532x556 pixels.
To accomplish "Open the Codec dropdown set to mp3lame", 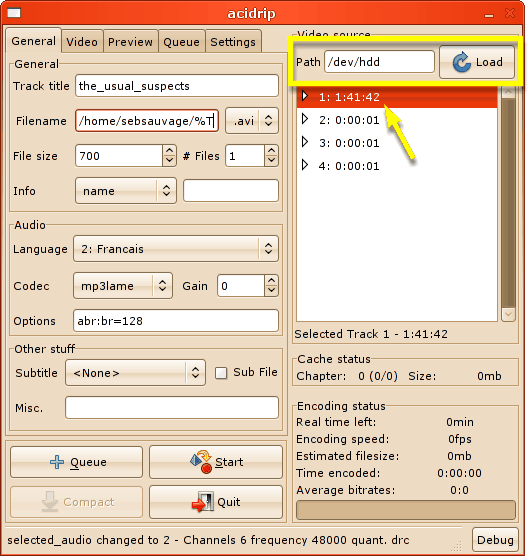I will click(x=123, y=285).
